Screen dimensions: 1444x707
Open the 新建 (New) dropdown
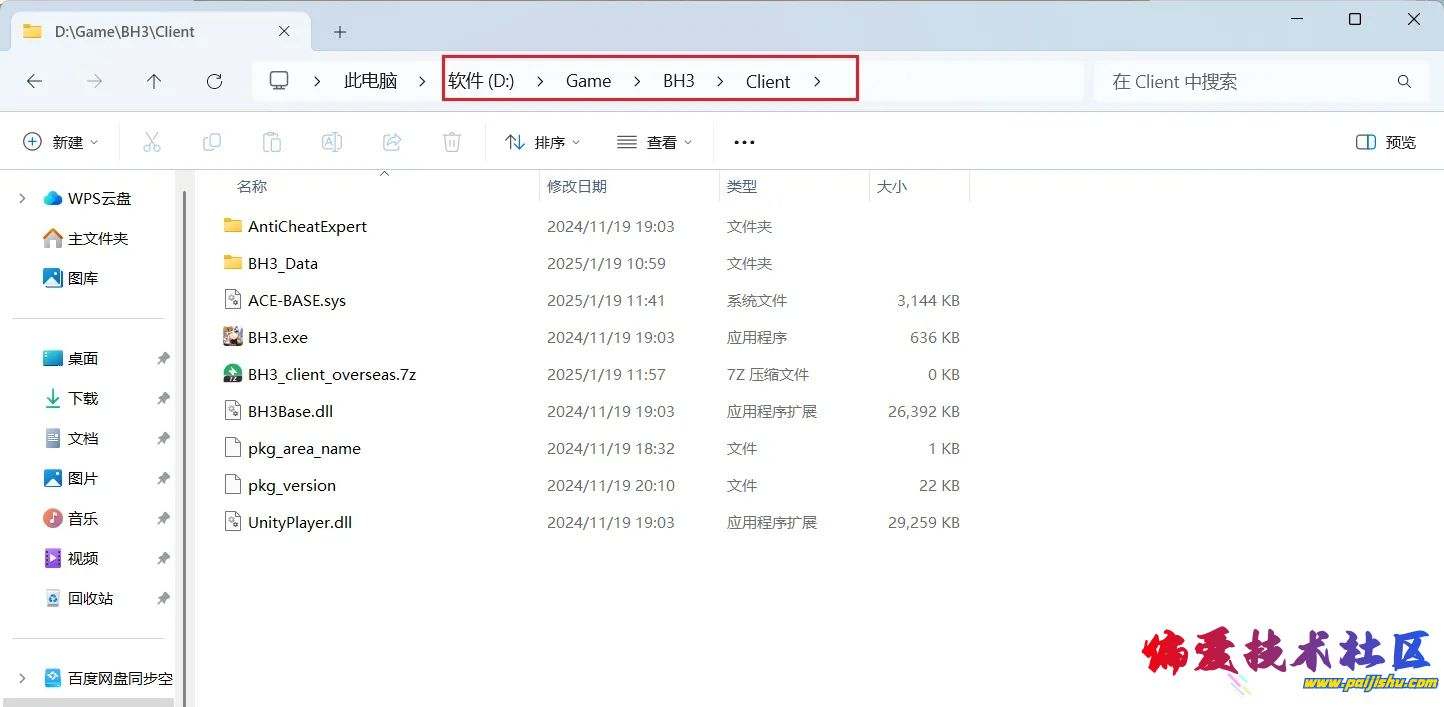pyautogui.click(x=61, y=142)
